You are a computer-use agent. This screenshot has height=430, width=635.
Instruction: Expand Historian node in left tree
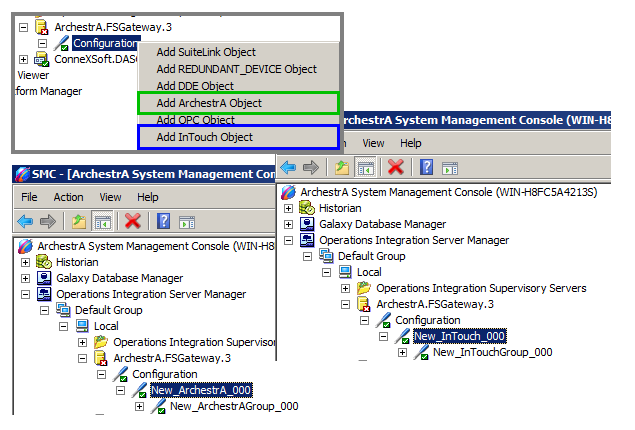(25, 262)
